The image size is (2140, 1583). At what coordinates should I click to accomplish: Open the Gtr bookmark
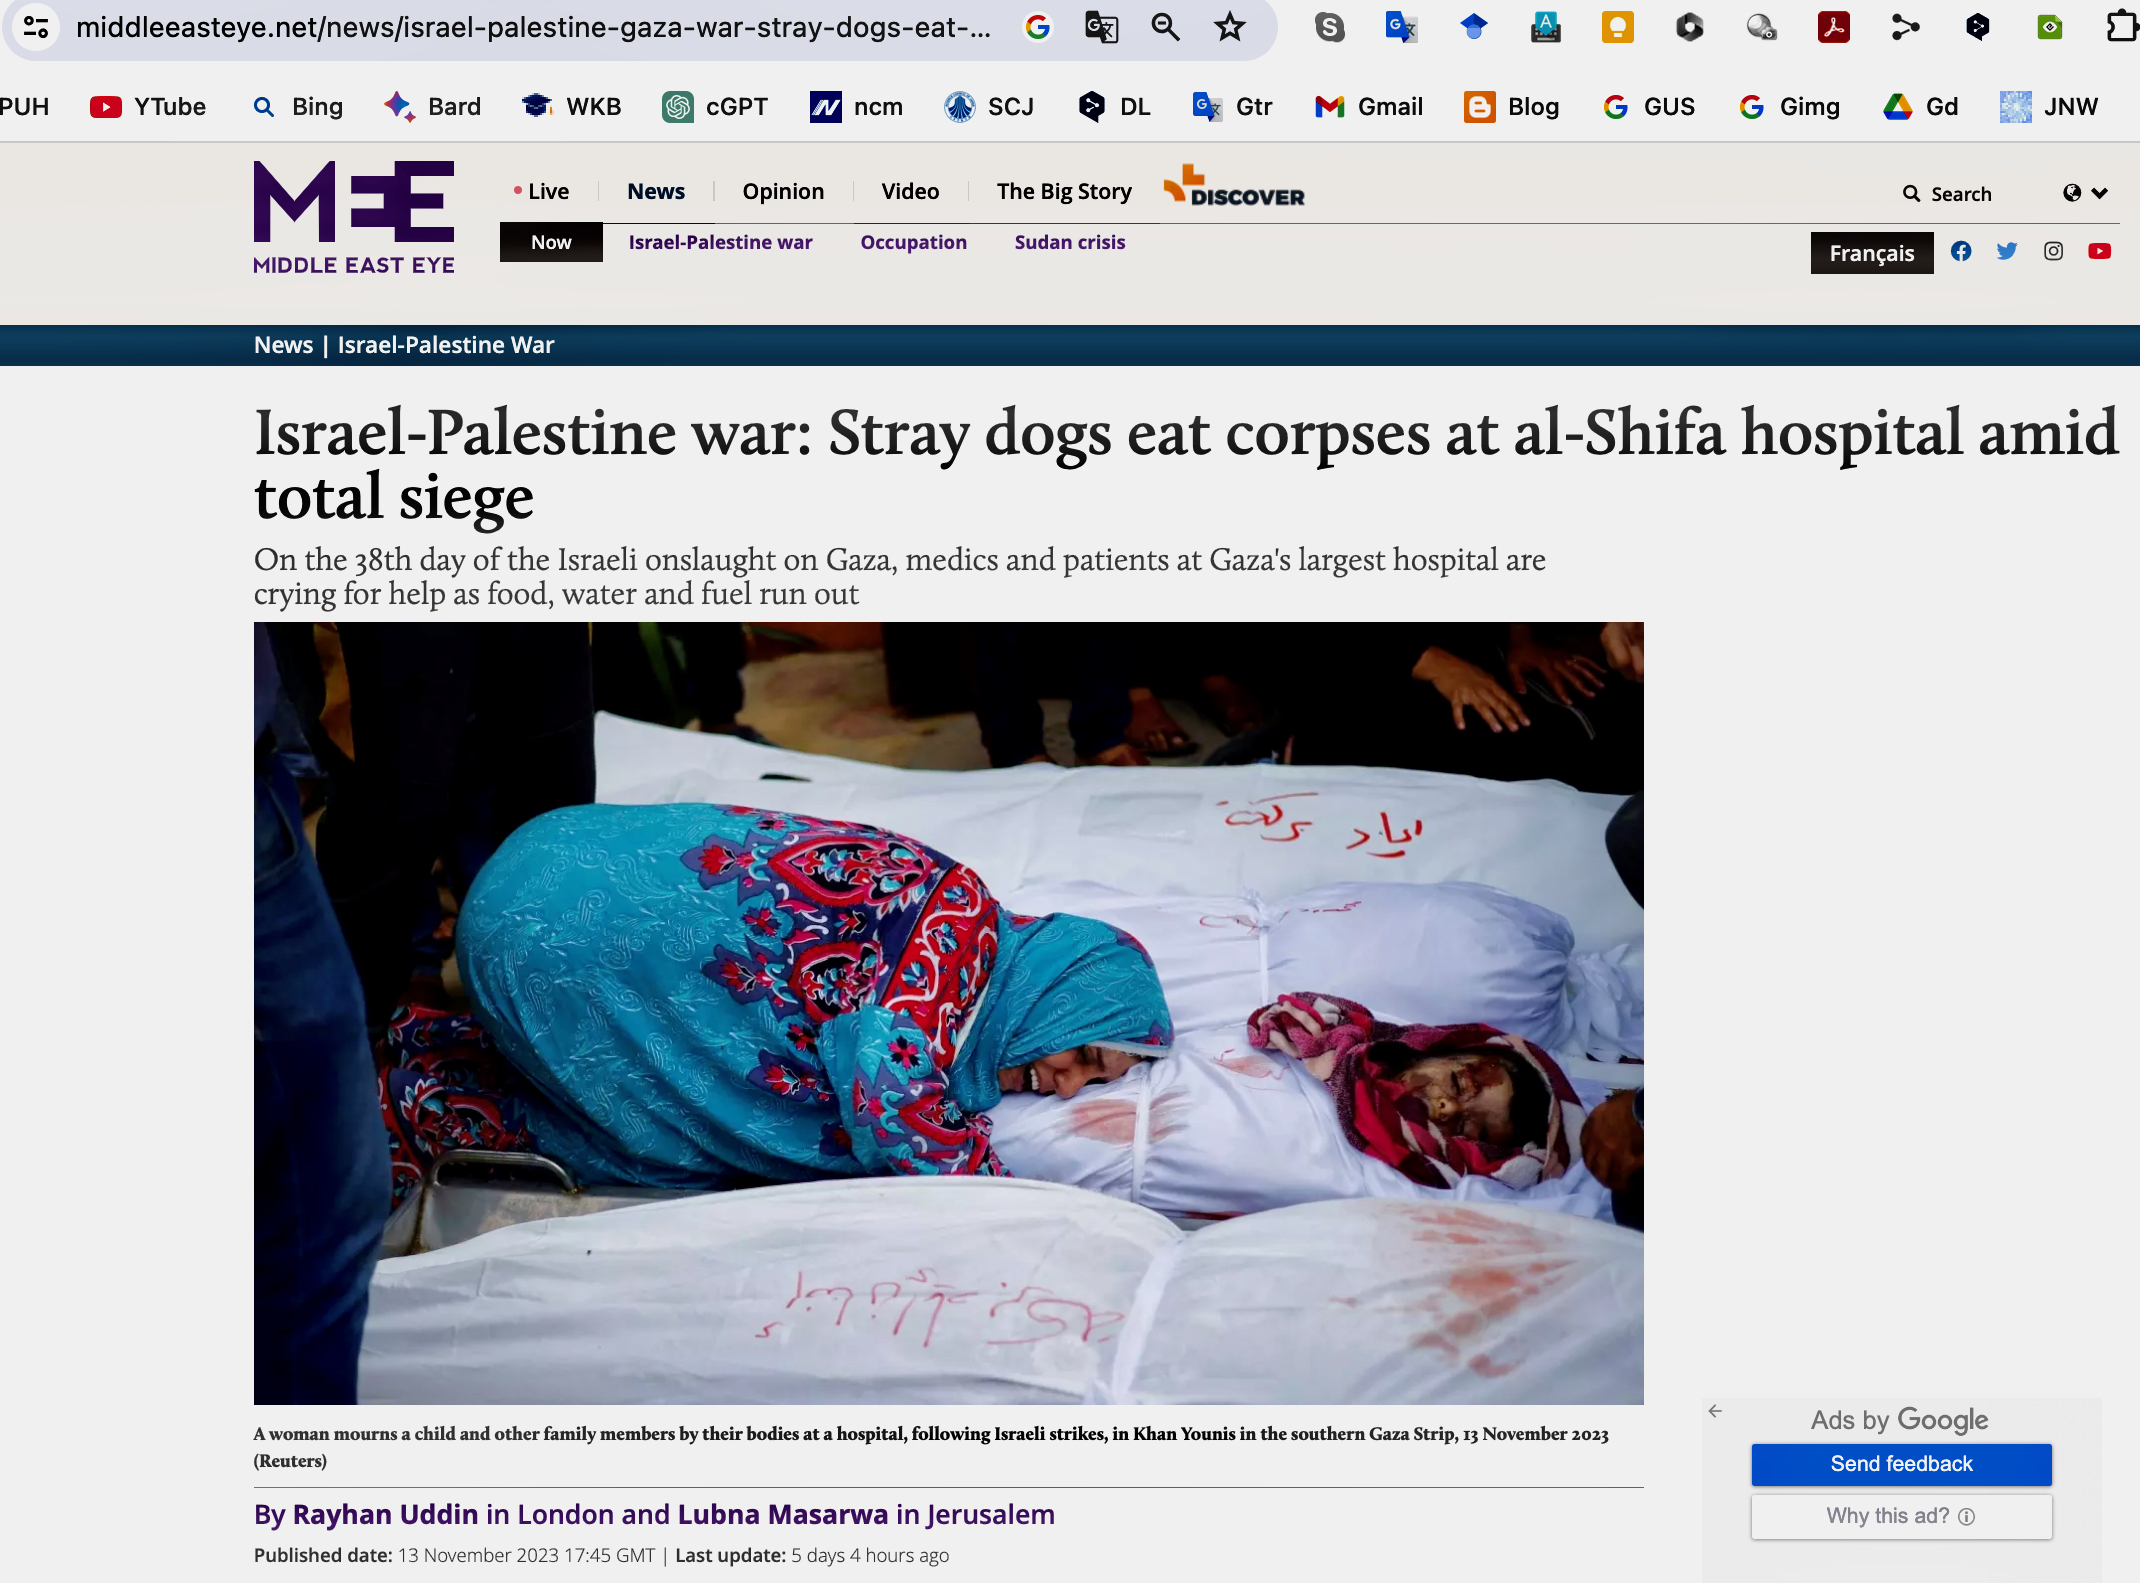pos(1232,107)
